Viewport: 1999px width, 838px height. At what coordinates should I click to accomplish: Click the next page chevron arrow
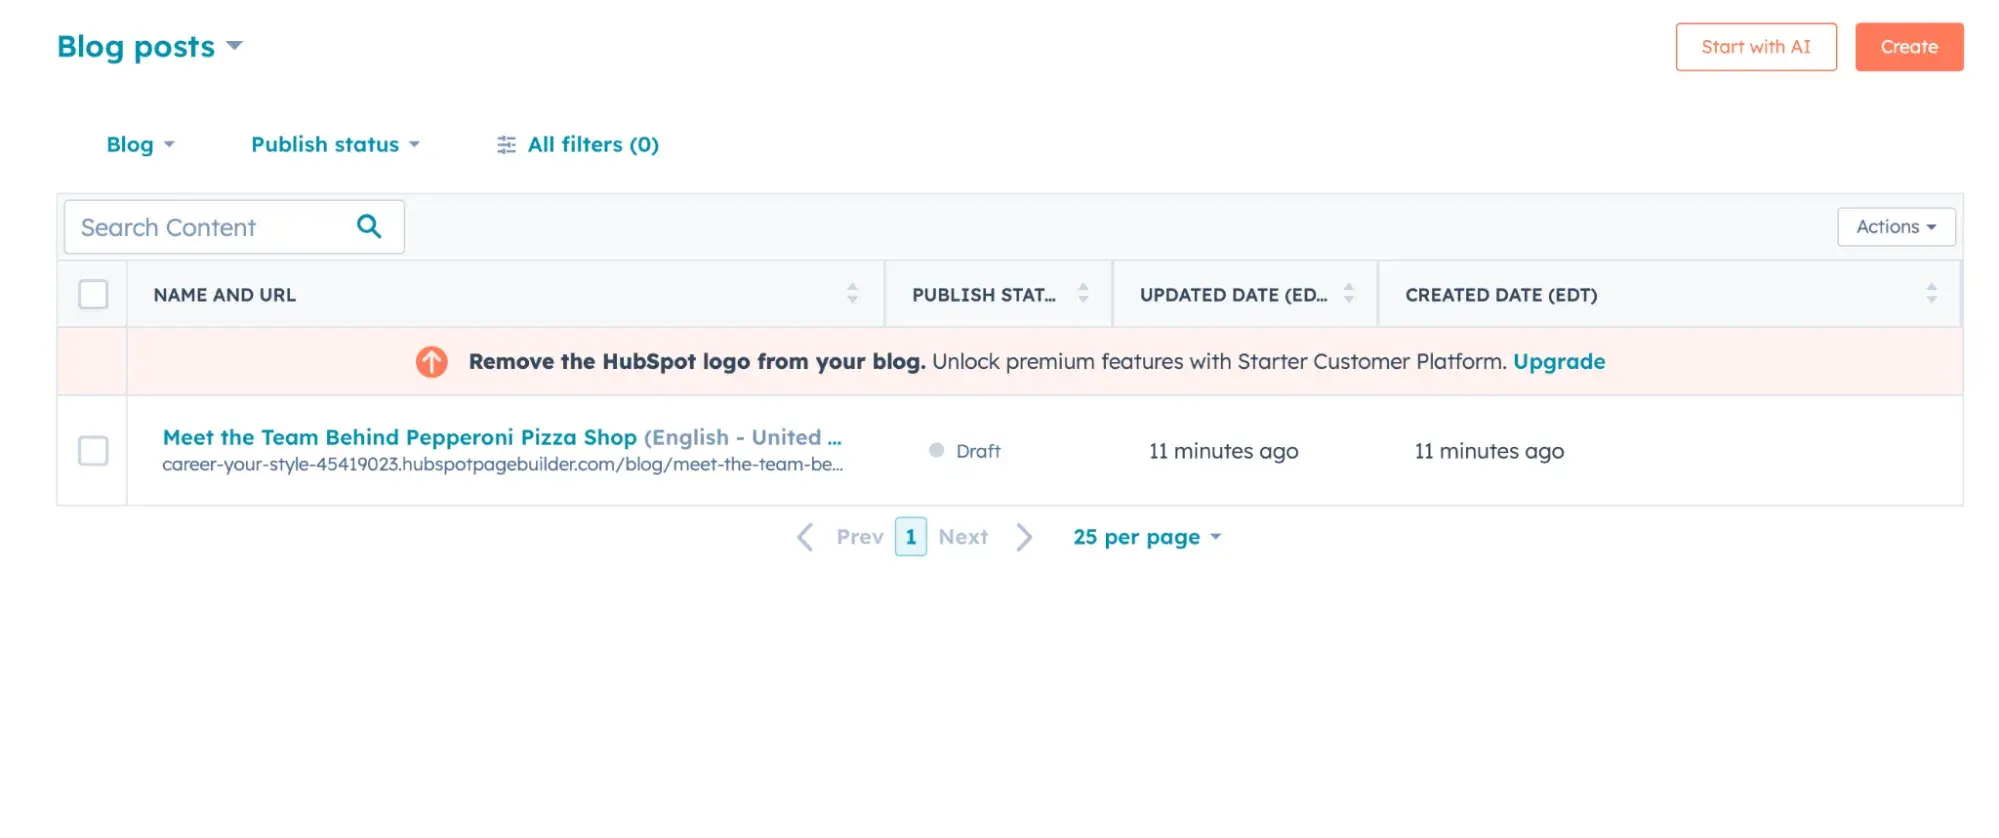click(x=1024, y=537)
